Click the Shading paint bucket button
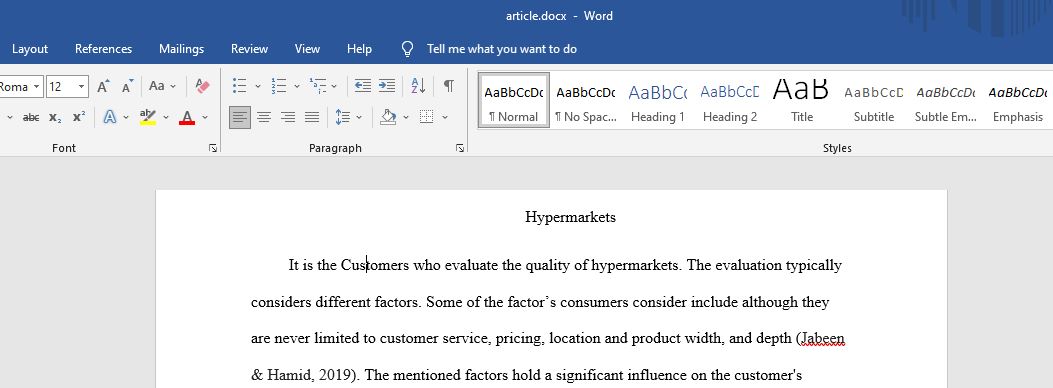1053x388 pixels. point(388,117)
